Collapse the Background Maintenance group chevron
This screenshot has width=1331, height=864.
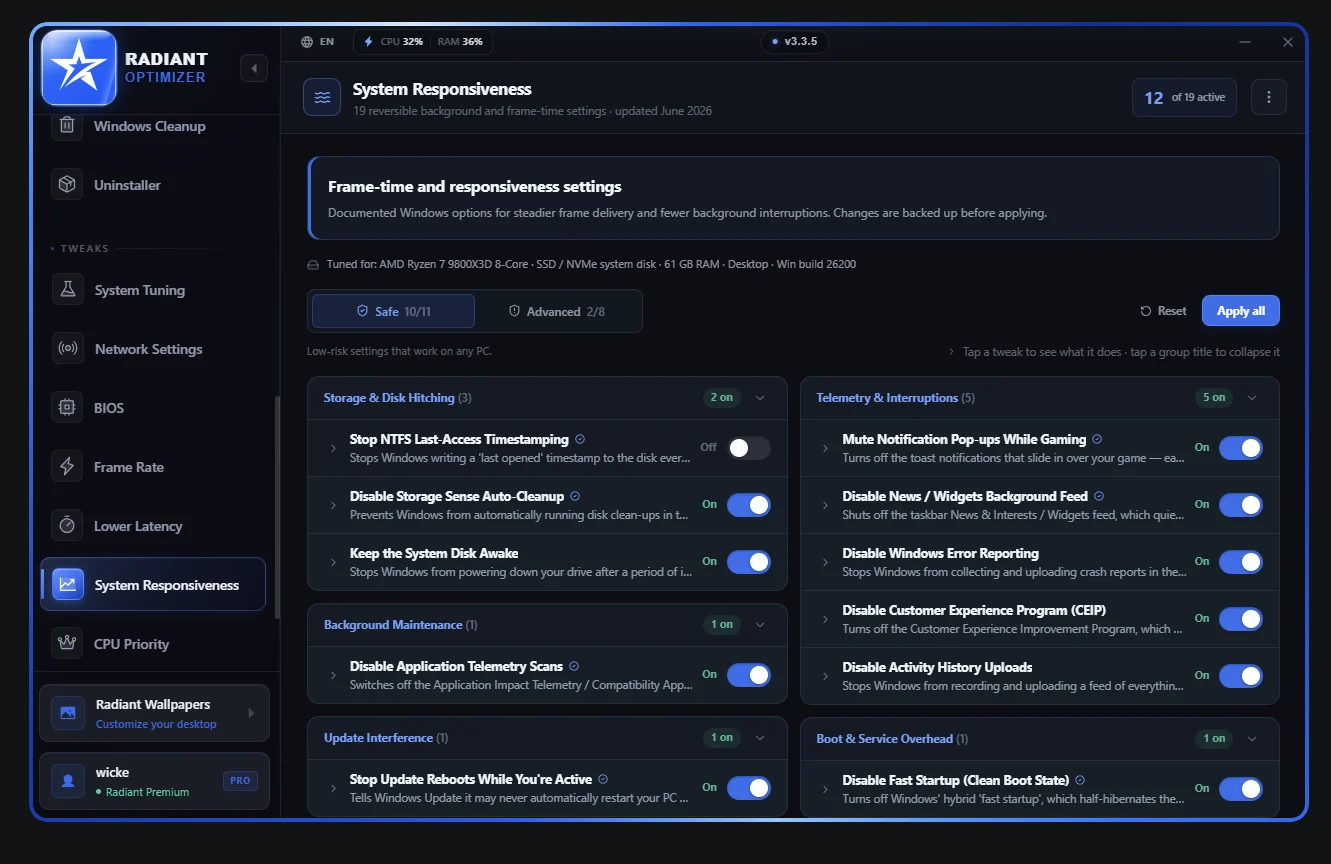(760, 625)
